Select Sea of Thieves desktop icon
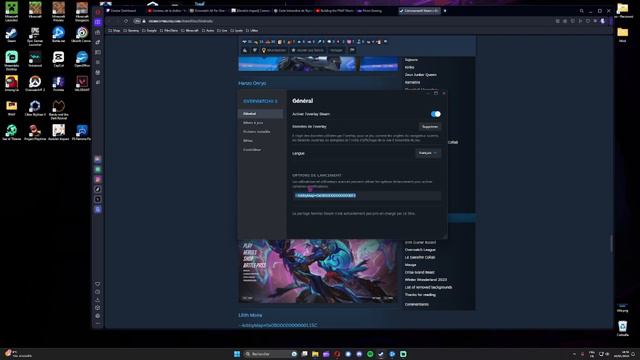Viewport: 640px width, 360px height. [11, 133]
